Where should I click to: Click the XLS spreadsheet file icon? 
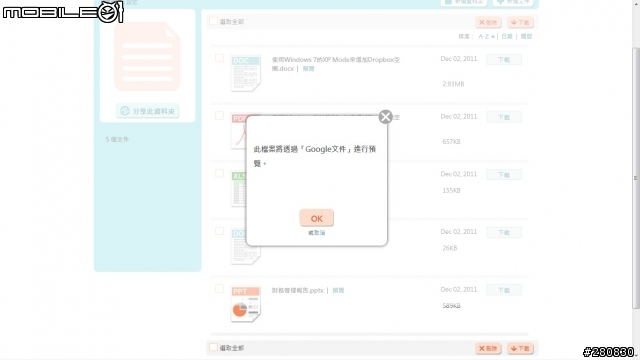pos(239,189)
